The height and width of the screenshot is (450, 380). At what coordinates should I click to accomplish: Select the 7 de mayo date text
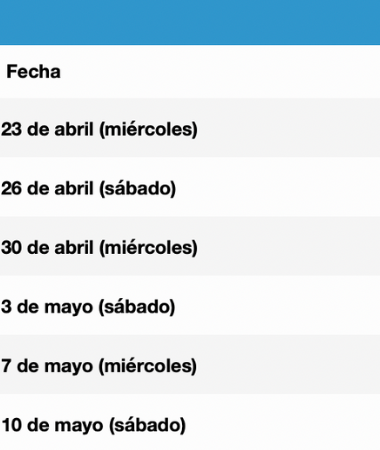47,367
